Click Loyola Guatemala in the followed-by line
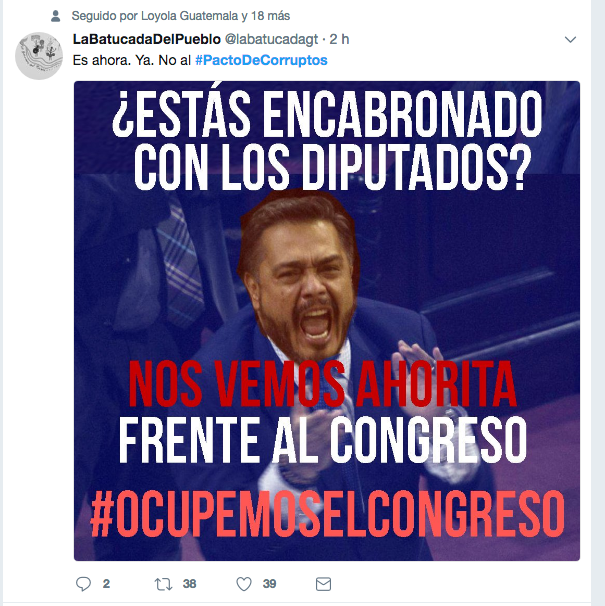Screen dimensions: 605x606 [189, 16]
